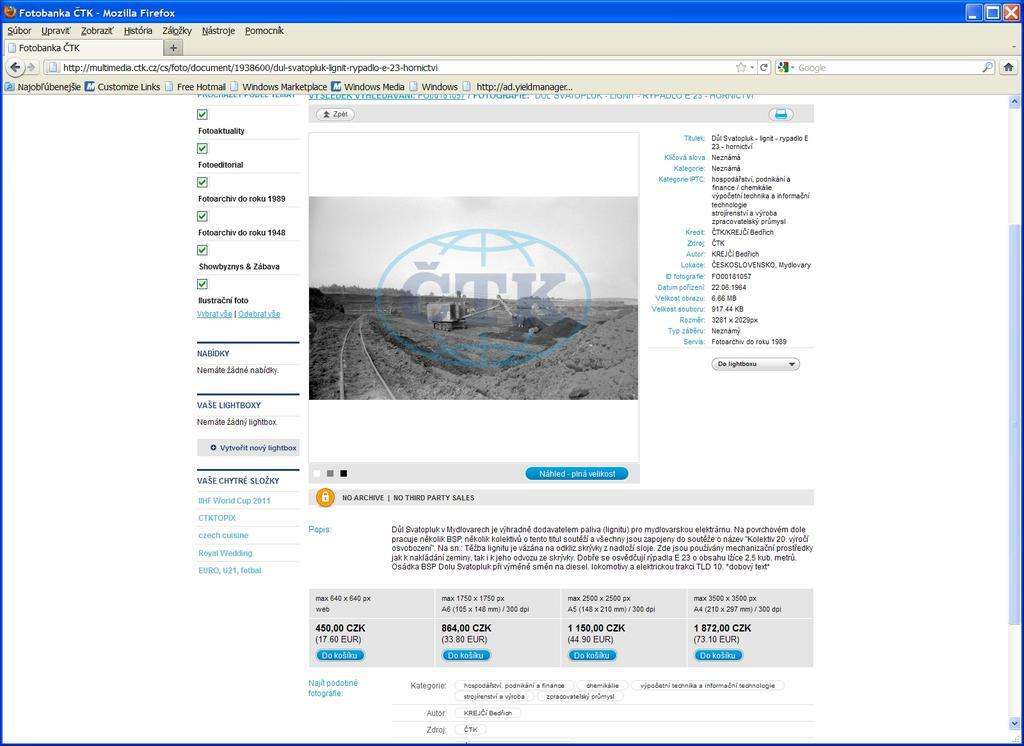Open the tab list dropdown arrow
1024x746 pixels.
pyautogui.click(x=1014, y=48)
